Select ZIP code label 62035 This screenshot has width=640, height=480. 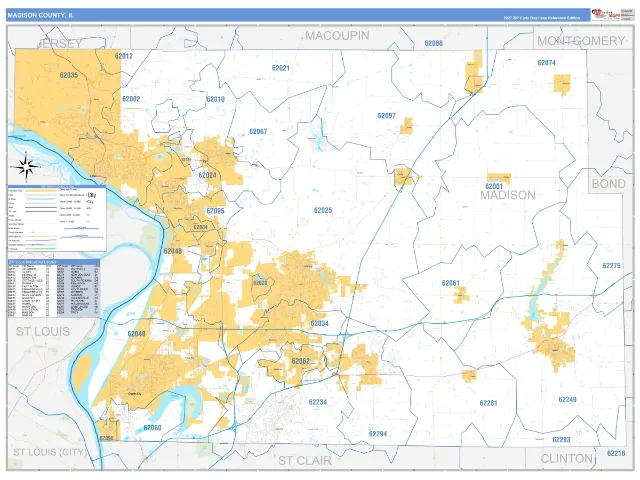pyautogui.click(x=69, y=75)
